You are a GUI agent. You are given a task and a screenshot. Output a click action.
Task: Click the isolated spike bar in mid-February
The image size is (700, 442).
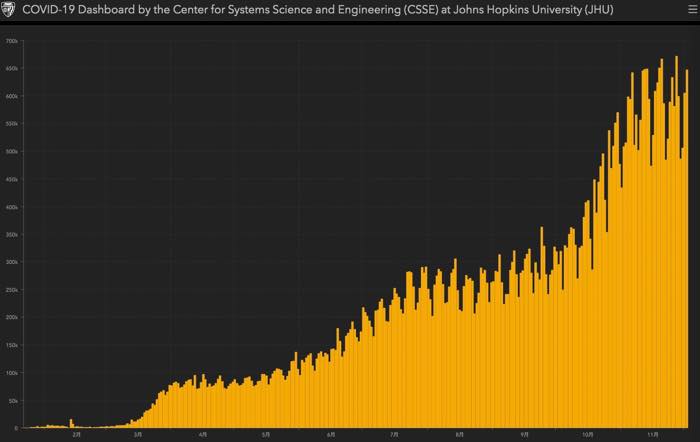[71, 423]
